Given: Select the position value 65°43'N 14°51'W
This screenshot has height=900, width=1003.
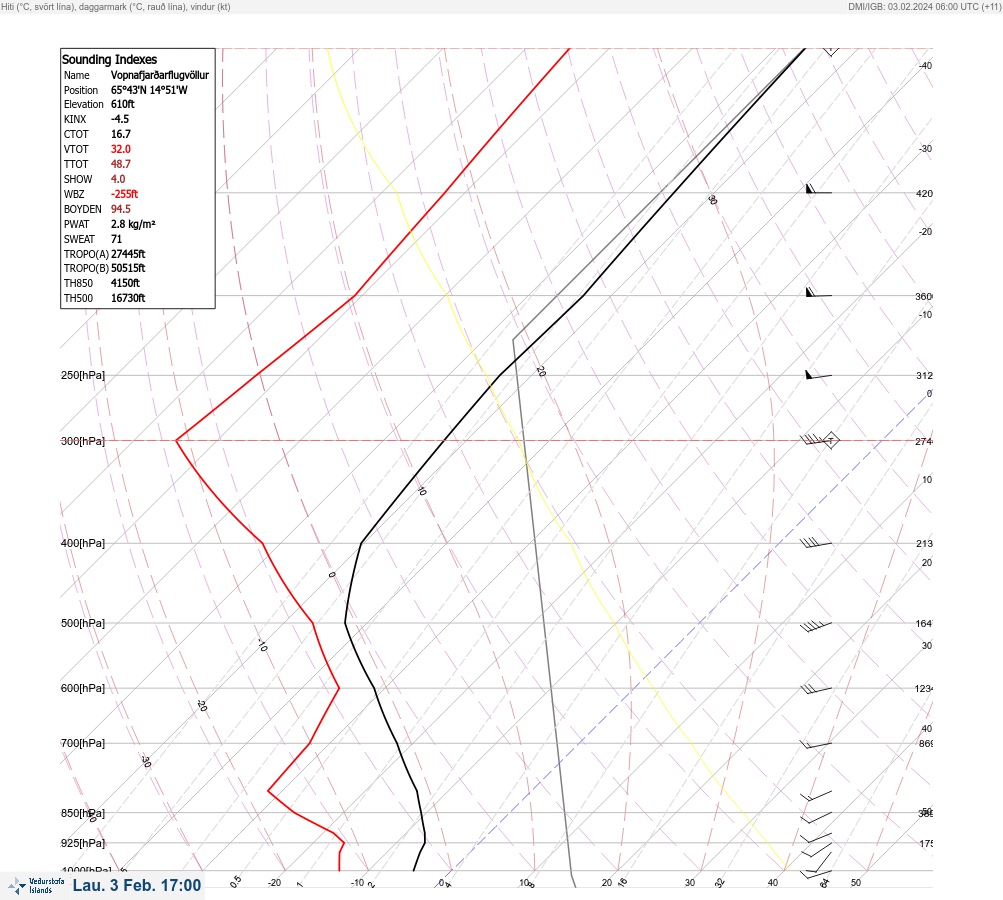Looking at the screenshot, I should coord(149,90).
